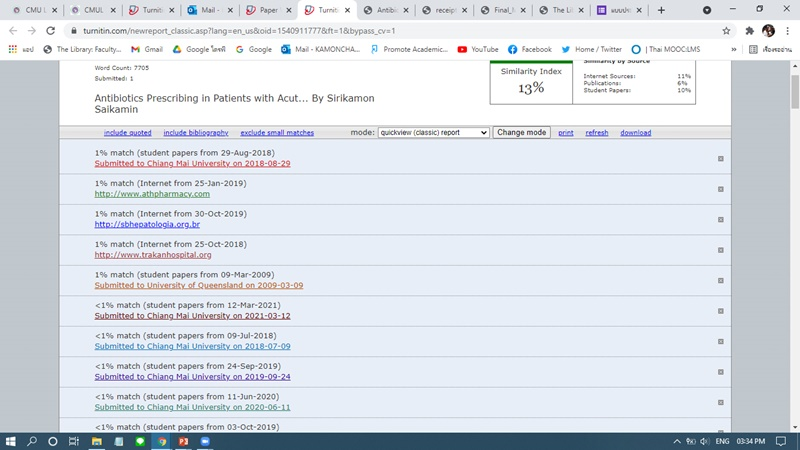
Task: Open new browser tab with plus
Action: [x=661, y=10]
